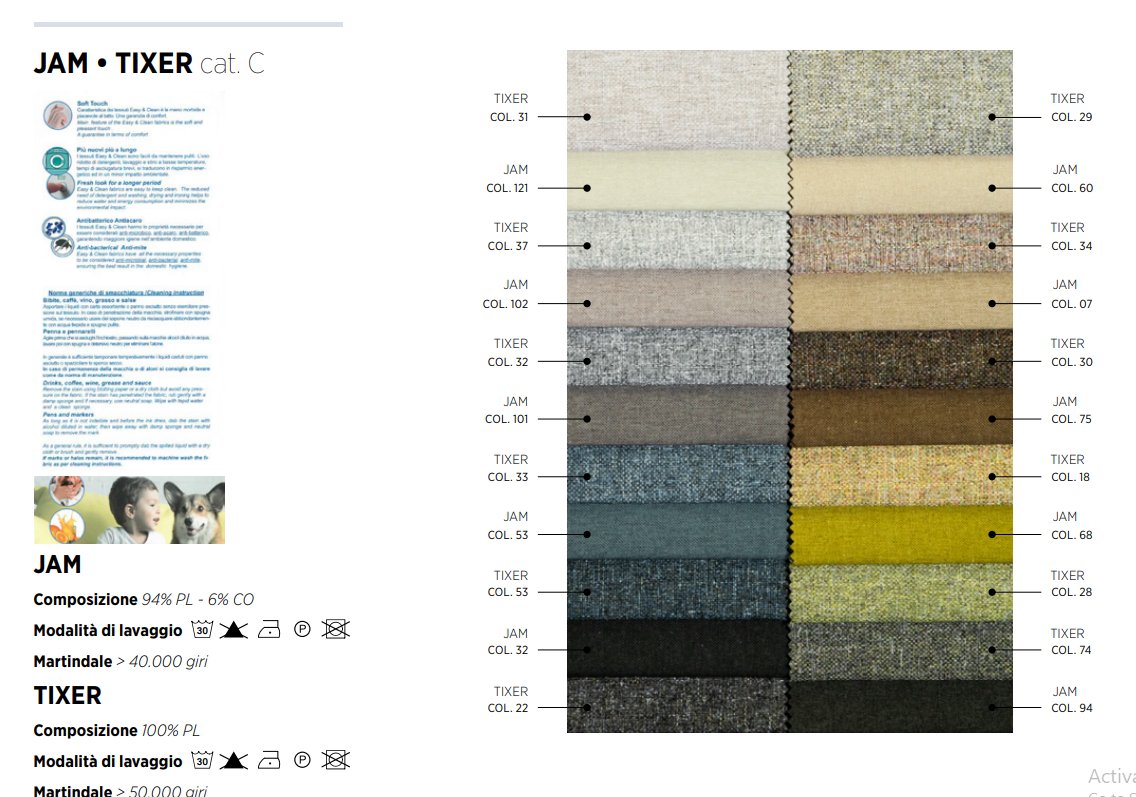Select the blue TIXER COL. 33 swatch
This screenshot has width=1136, height=797.
[677, 474]
